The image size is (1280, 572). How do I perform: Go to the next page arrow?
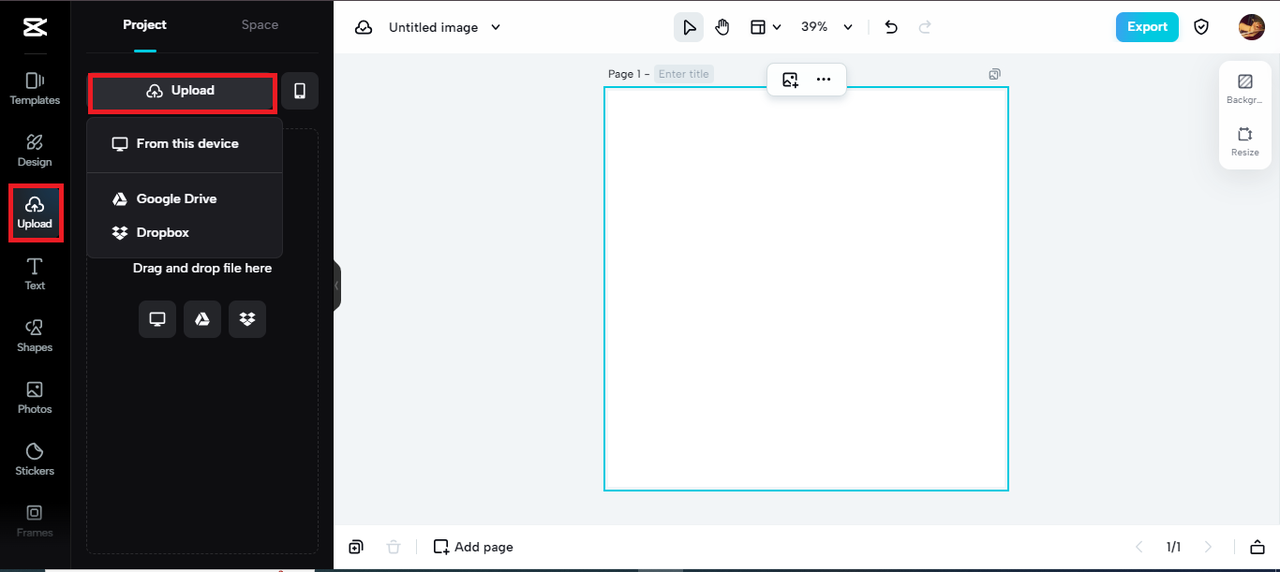point(1208,547)
